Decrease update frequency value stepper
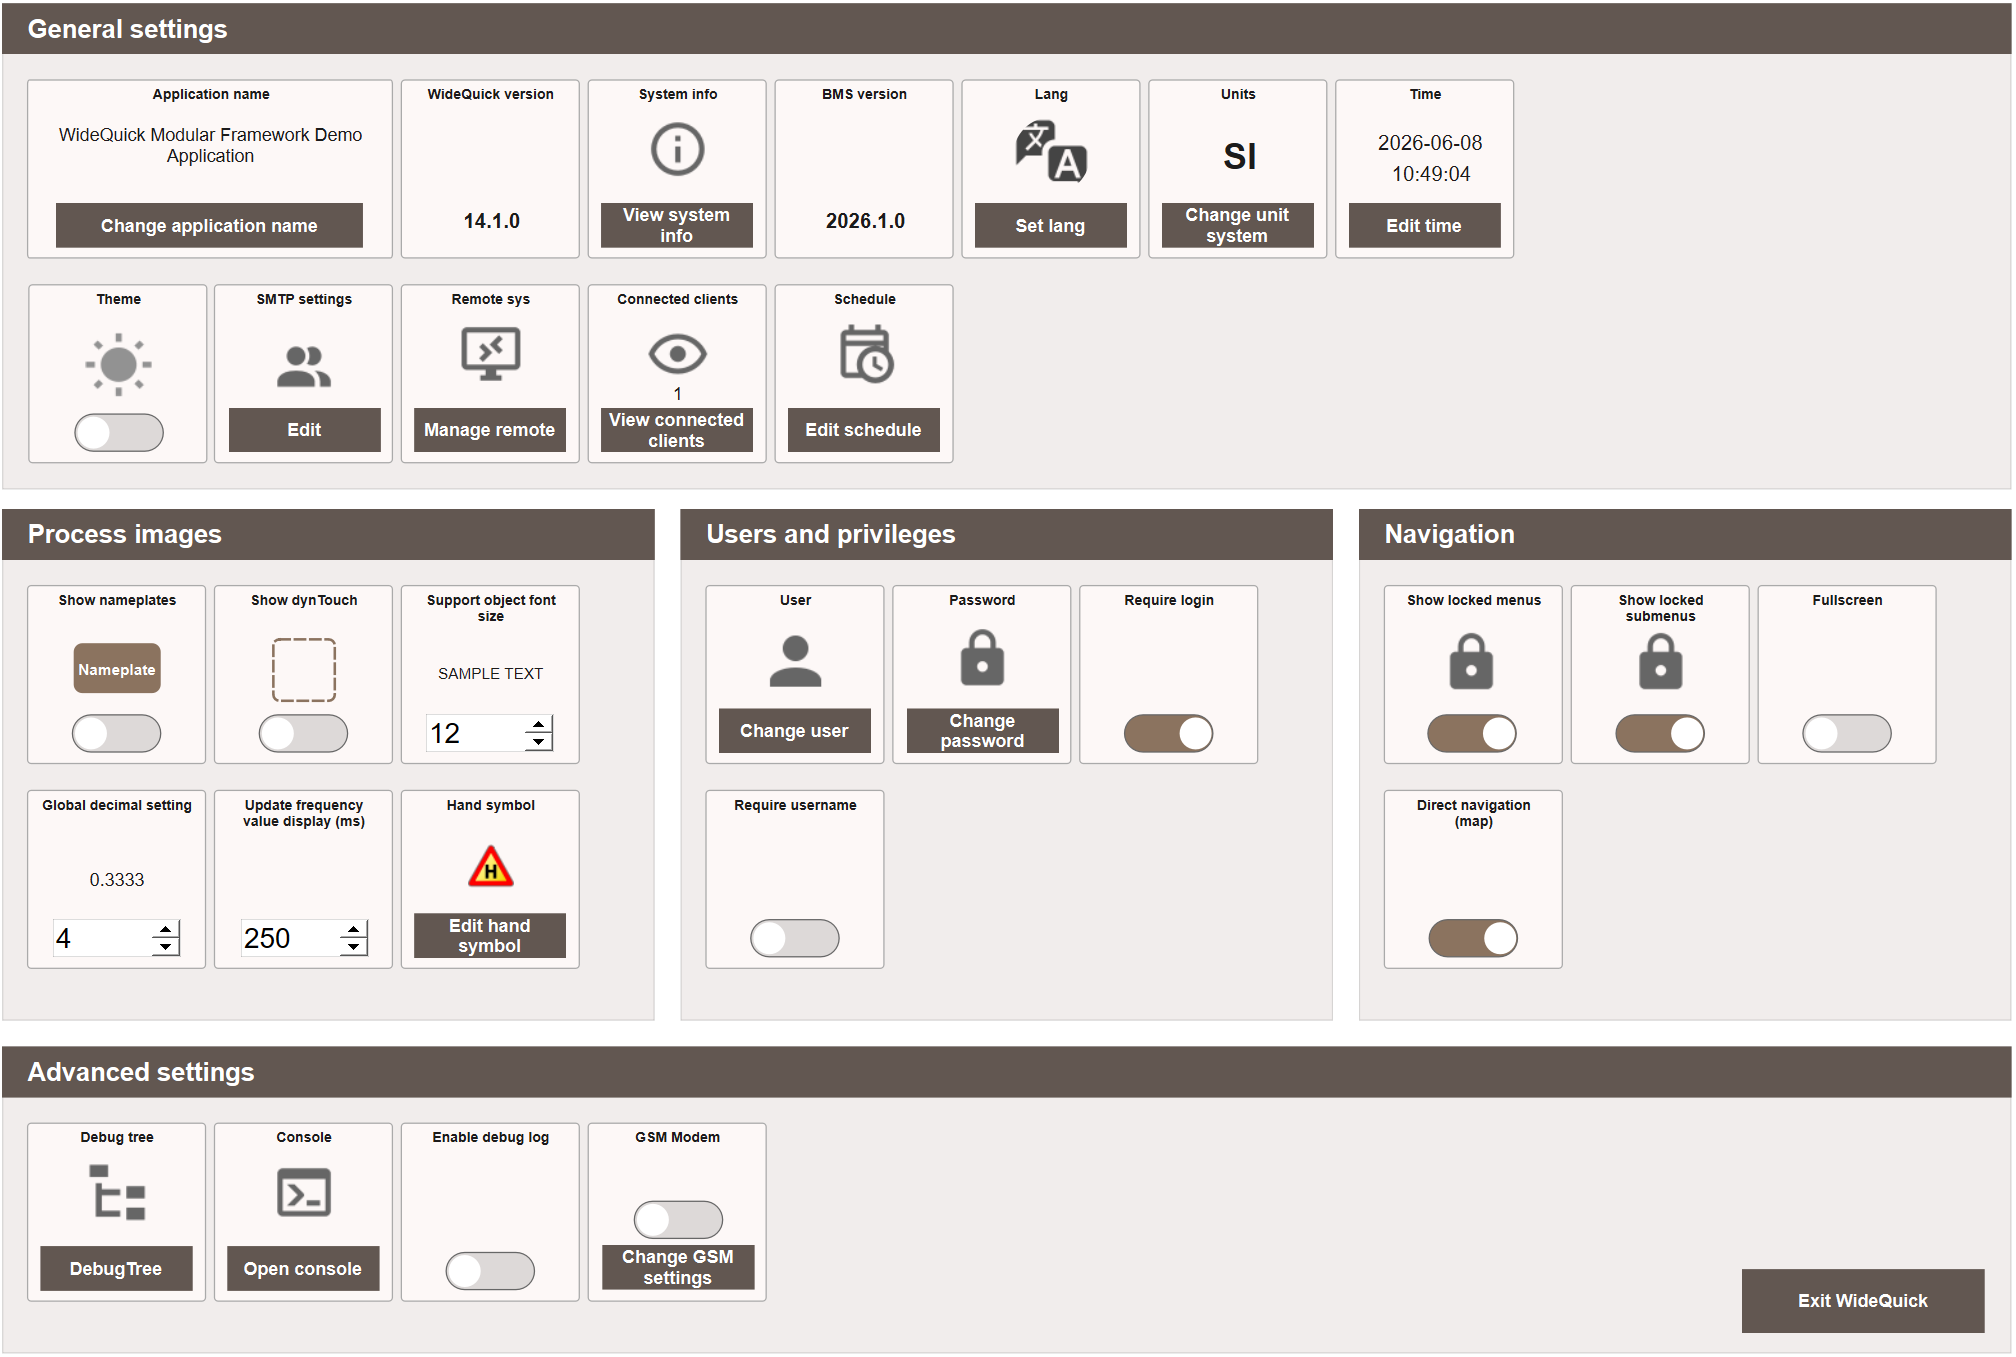 (x=354, y=947)
